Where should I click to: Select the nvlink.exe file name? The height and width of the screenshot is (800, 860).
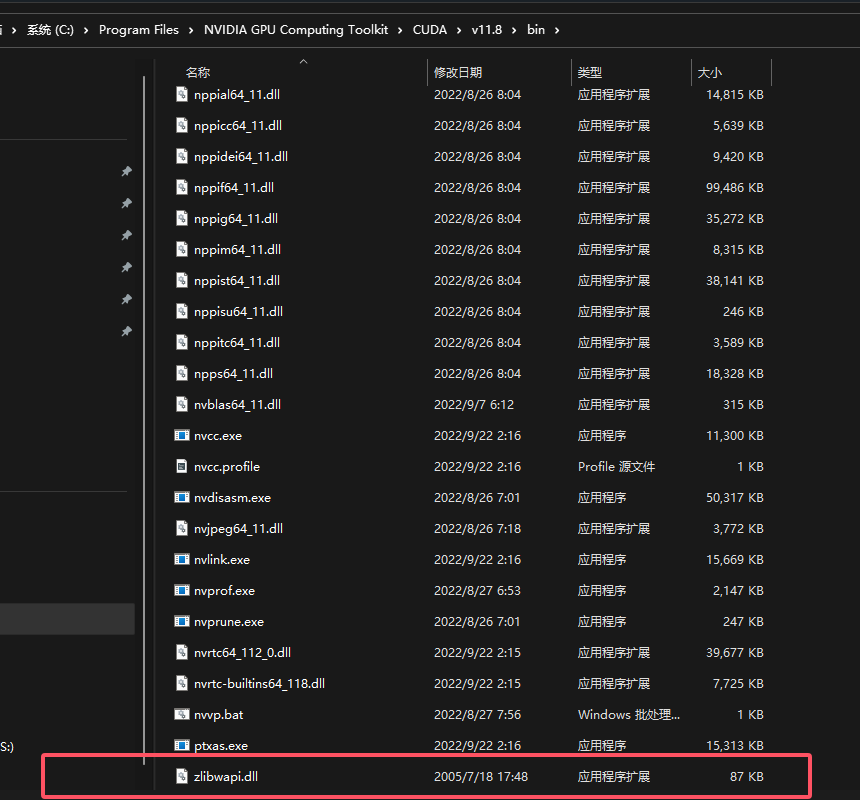click(222, 560)
